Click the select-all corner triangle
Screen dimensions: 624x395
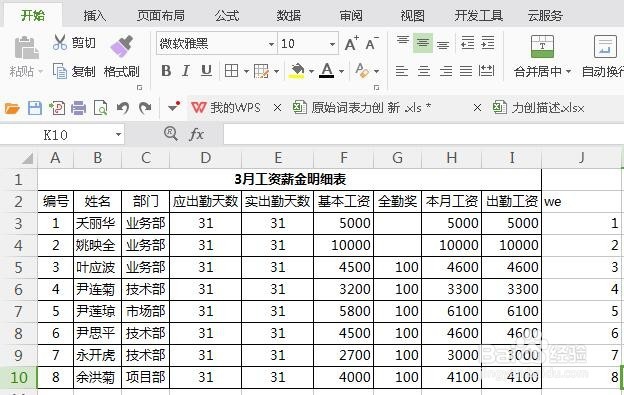[27, 159]
